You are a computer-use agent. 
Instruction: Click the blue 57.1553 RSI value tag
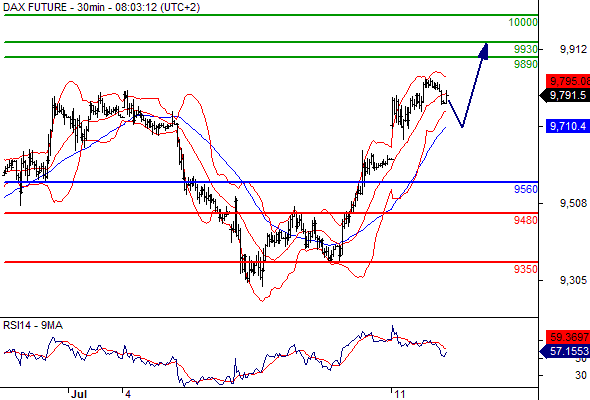(x=565, y=351)
